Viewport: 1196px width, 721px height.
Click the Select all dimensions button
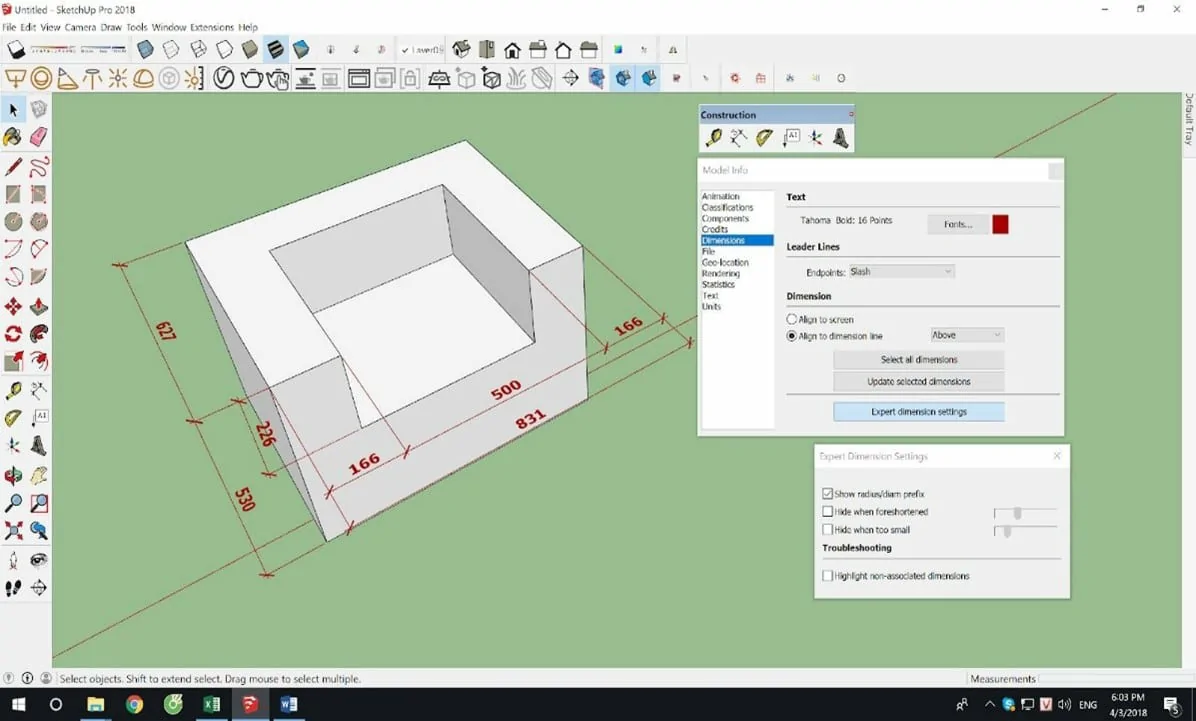click(x=917, y=359)
